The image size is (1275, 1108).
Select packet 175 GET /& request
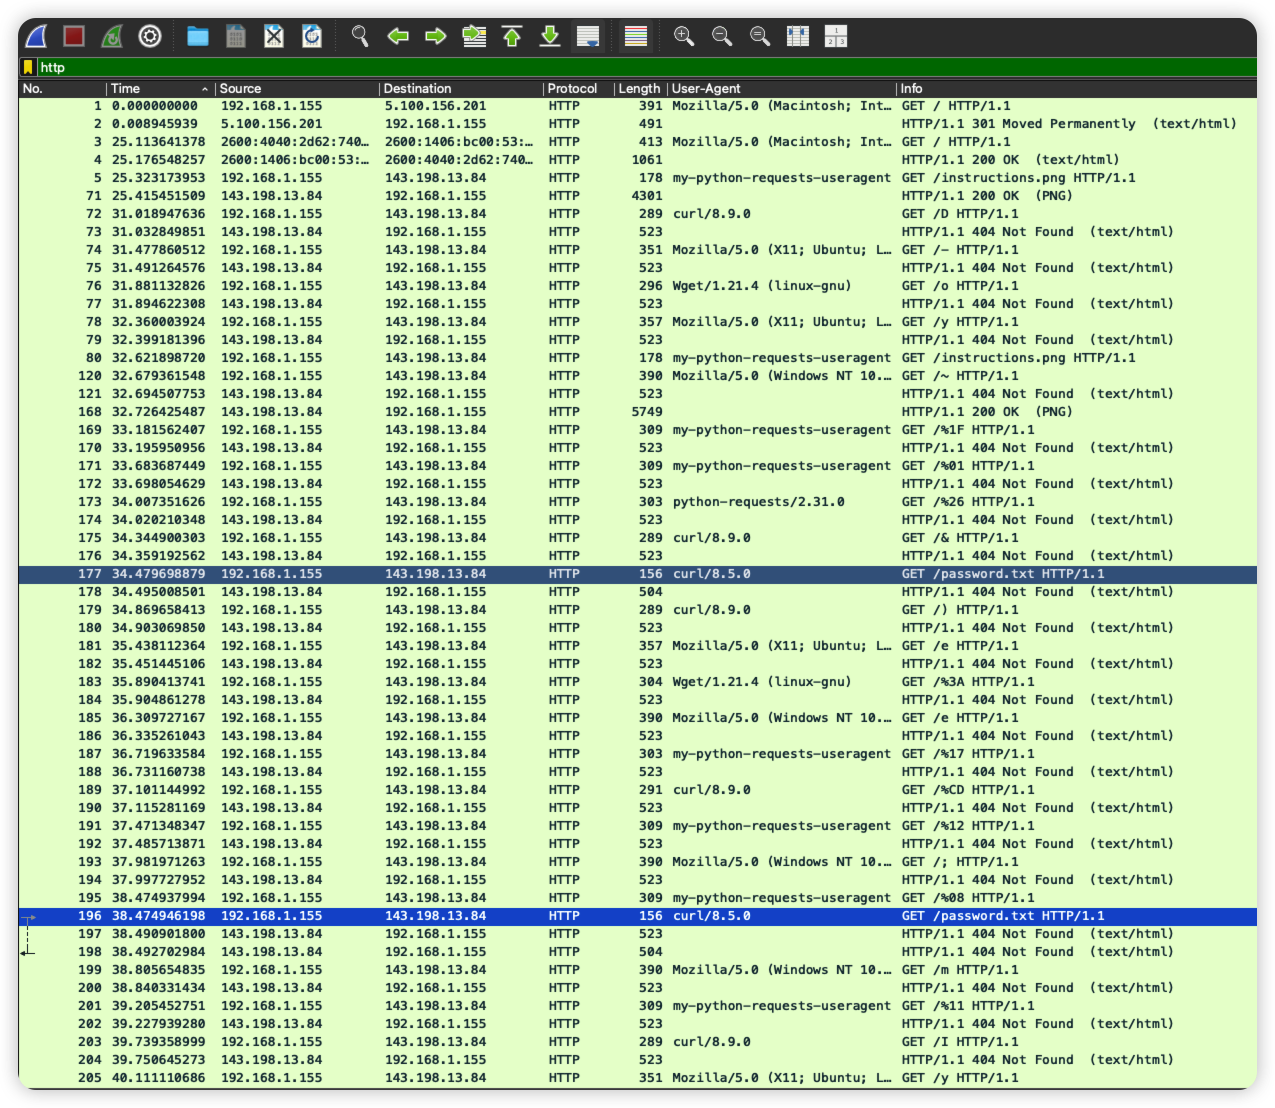(637, 538)
